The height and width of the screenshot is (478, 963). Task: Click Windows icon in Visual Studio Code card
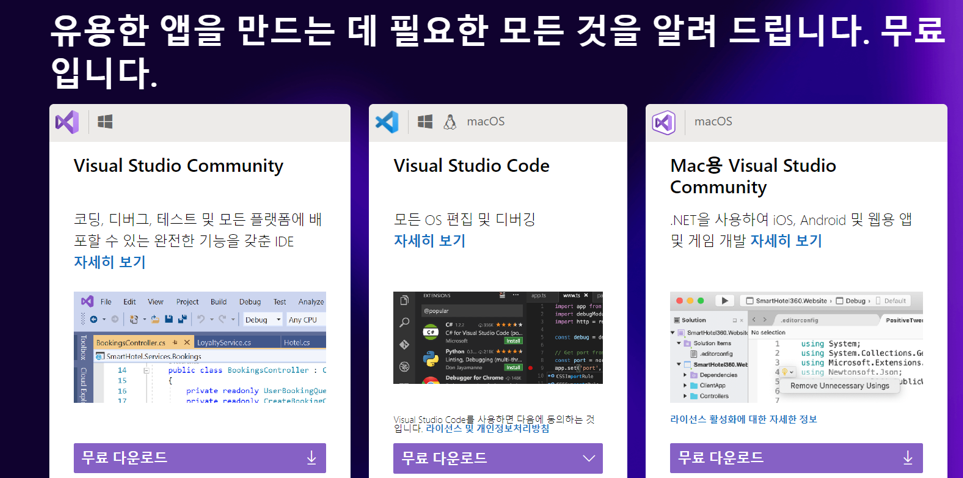point(425,122)
